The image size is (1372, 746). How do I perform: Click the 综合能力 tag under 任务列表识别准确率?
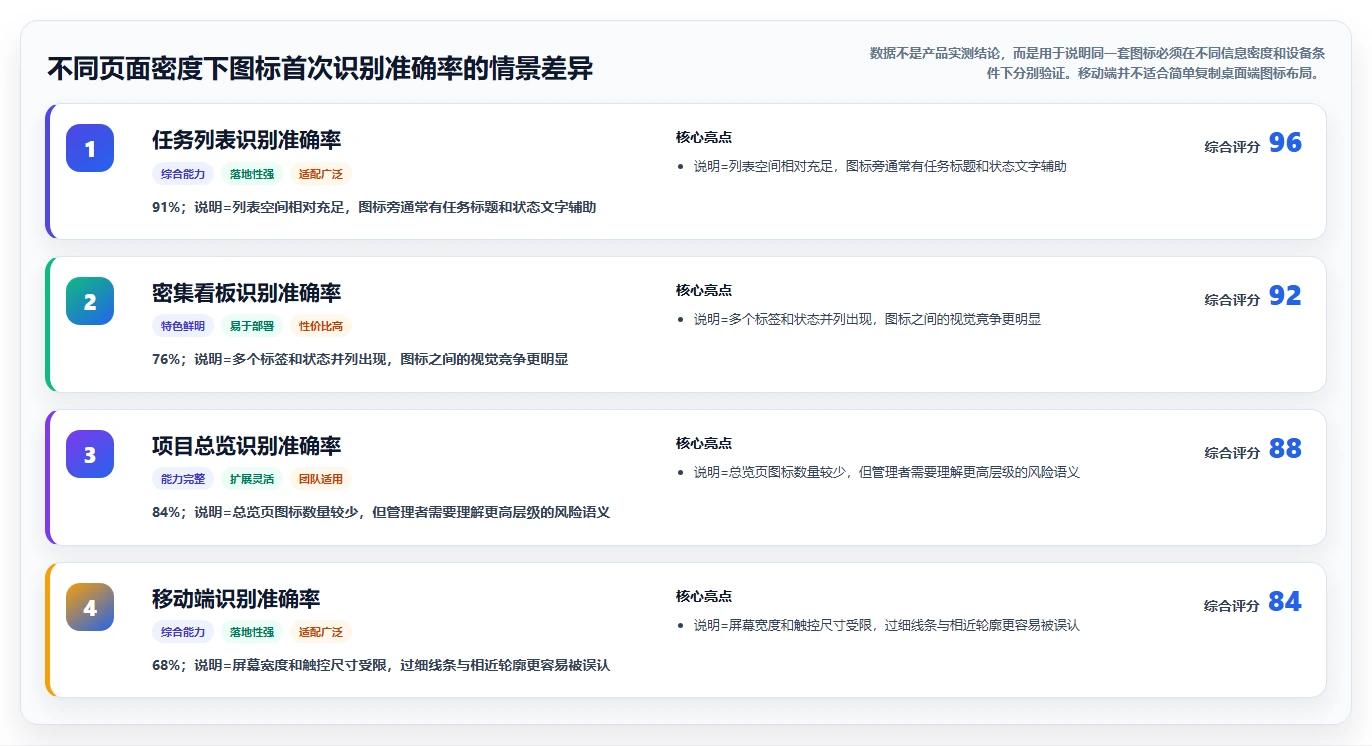coord(183,174)
